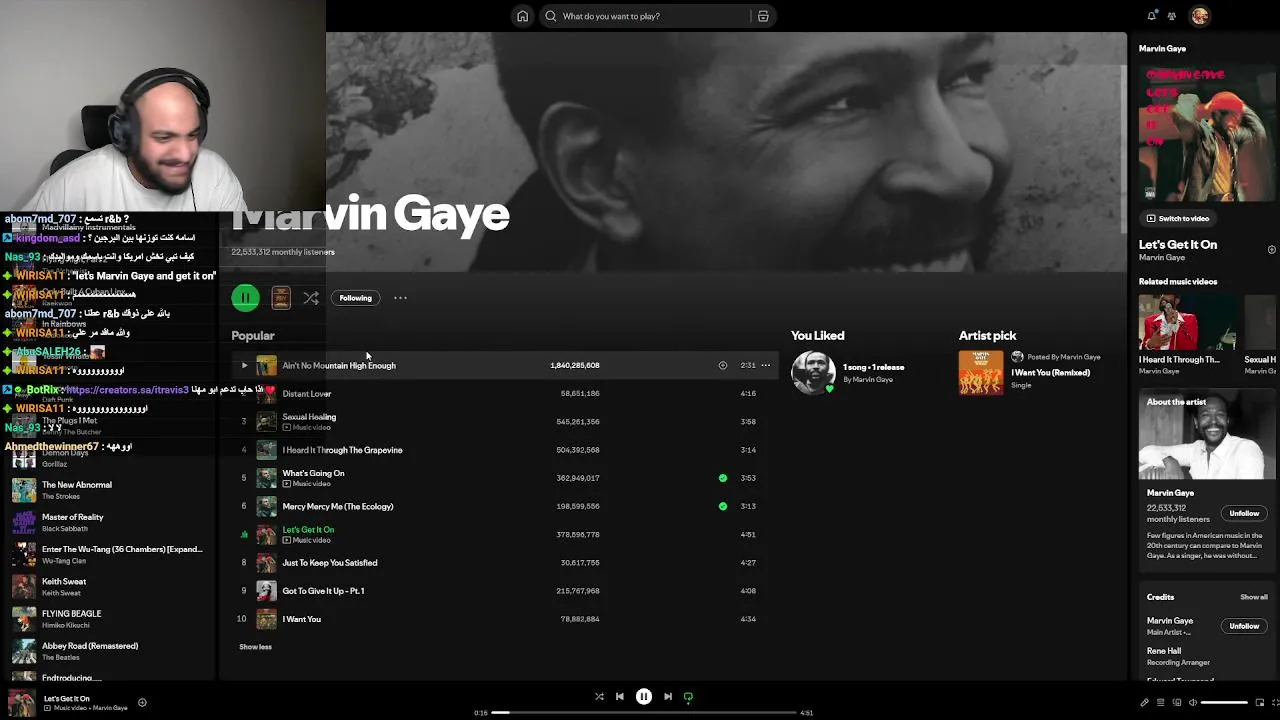The image size is (1280, 720).
Task: Open You Liked song thumbnail
Action: tap(813, 372)
